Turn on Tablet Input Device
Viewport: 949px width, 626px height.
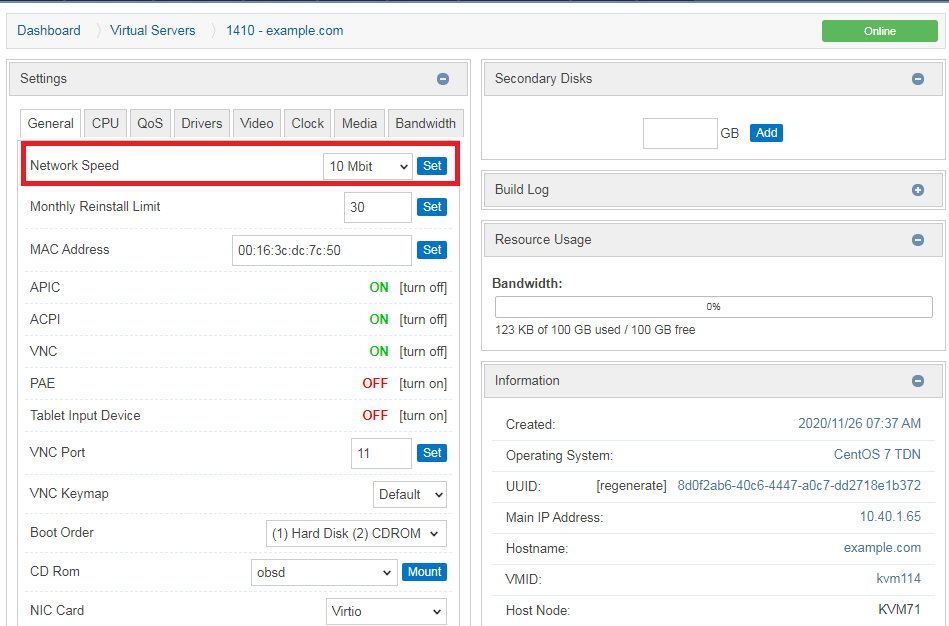point(423,416)
